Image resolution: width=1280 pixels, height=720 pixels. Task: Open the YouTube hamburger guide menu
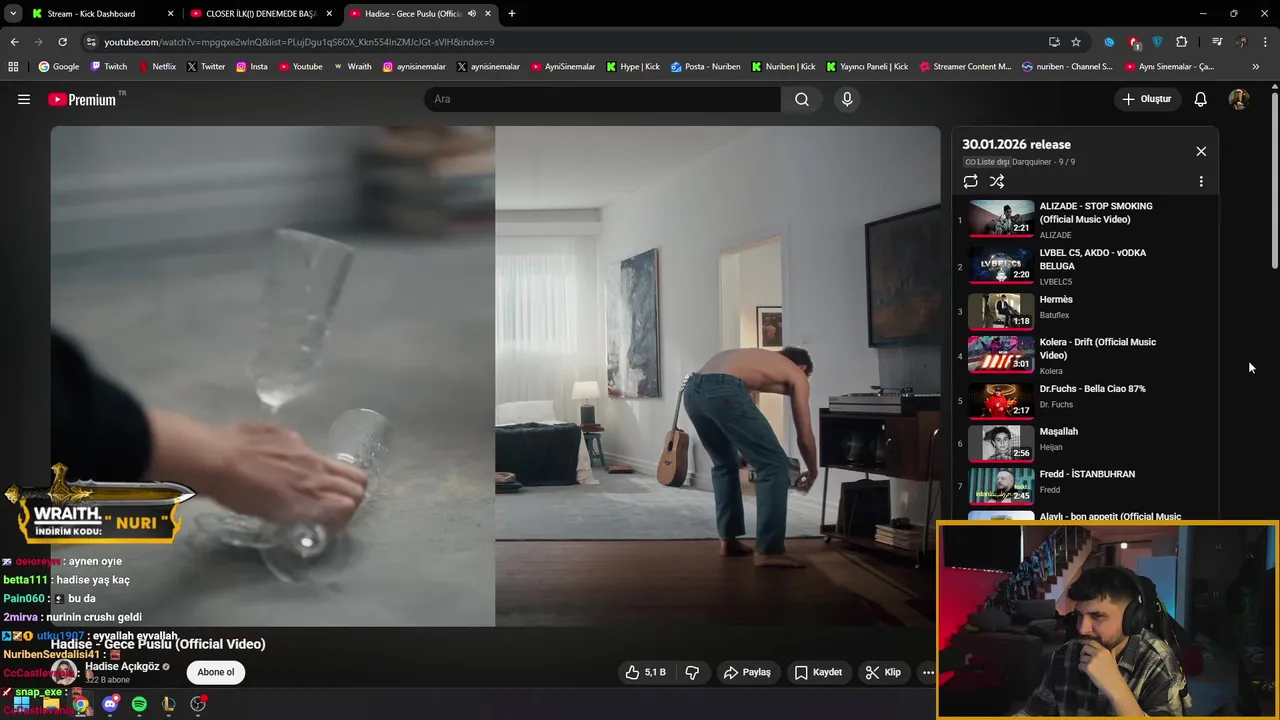[24, 99]
